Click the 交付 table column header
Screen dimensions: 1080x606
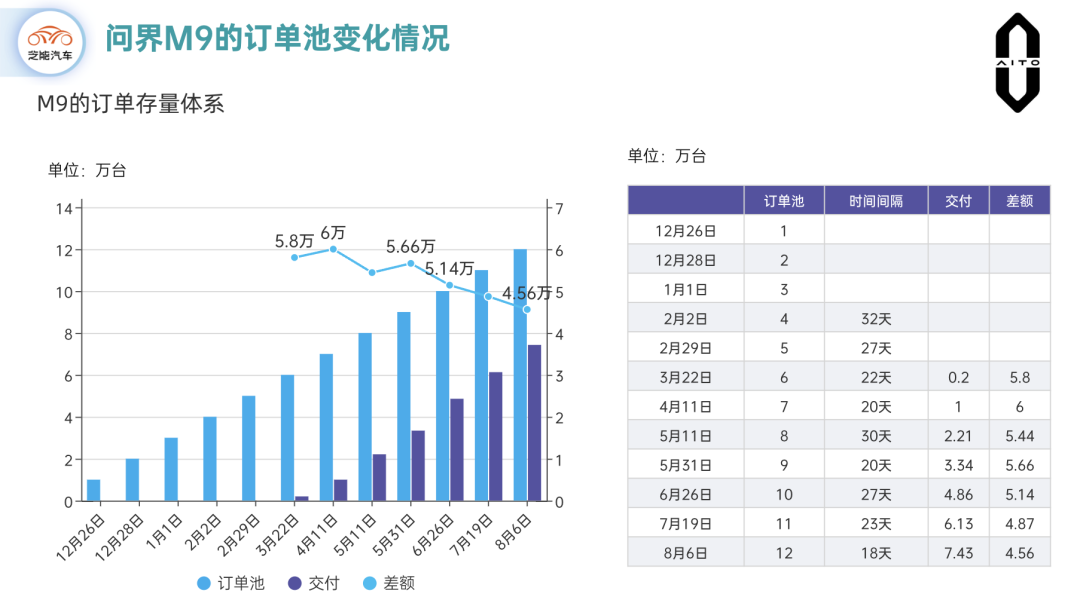tap(958, 201)
